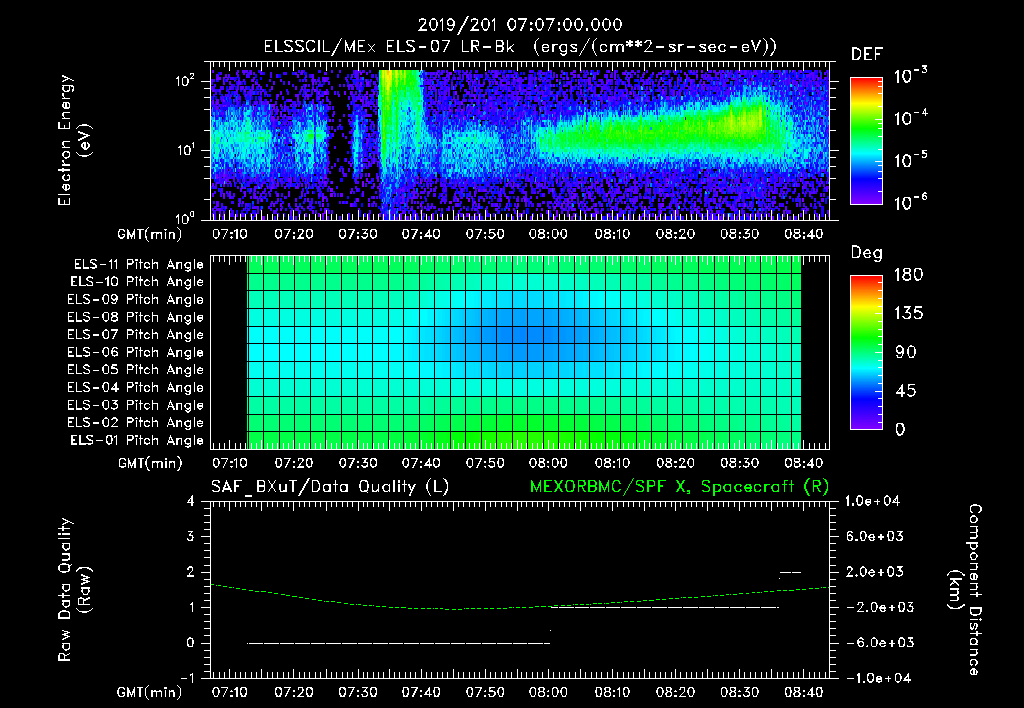Click the 135 tick on Deg colorbar
The width and height of the screenshot is (1024, 708).
click(908, 314)
